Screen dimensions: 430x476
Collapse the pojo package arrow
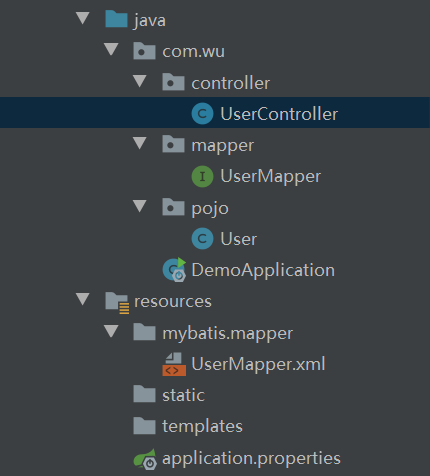(140, 206)
